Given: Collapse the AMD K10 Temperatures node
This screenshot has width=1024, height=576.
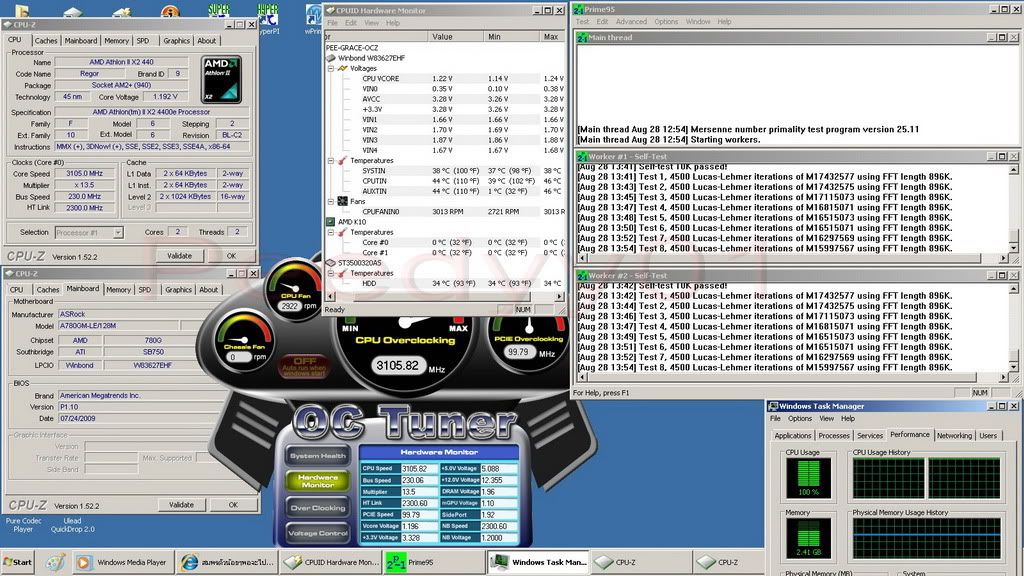Looking at the screenshot, I should click(330, 232).
